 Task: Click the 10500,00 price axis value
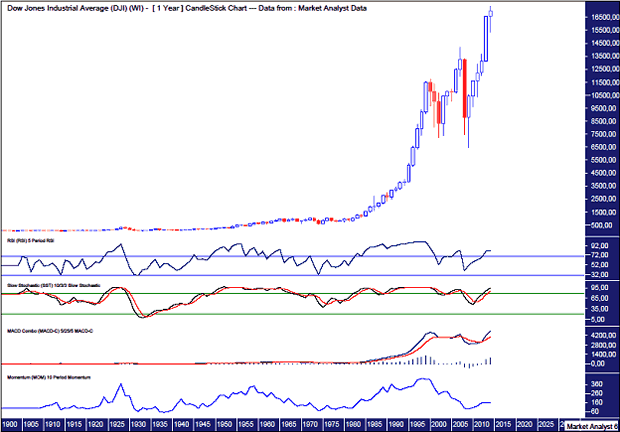(605, 95)
